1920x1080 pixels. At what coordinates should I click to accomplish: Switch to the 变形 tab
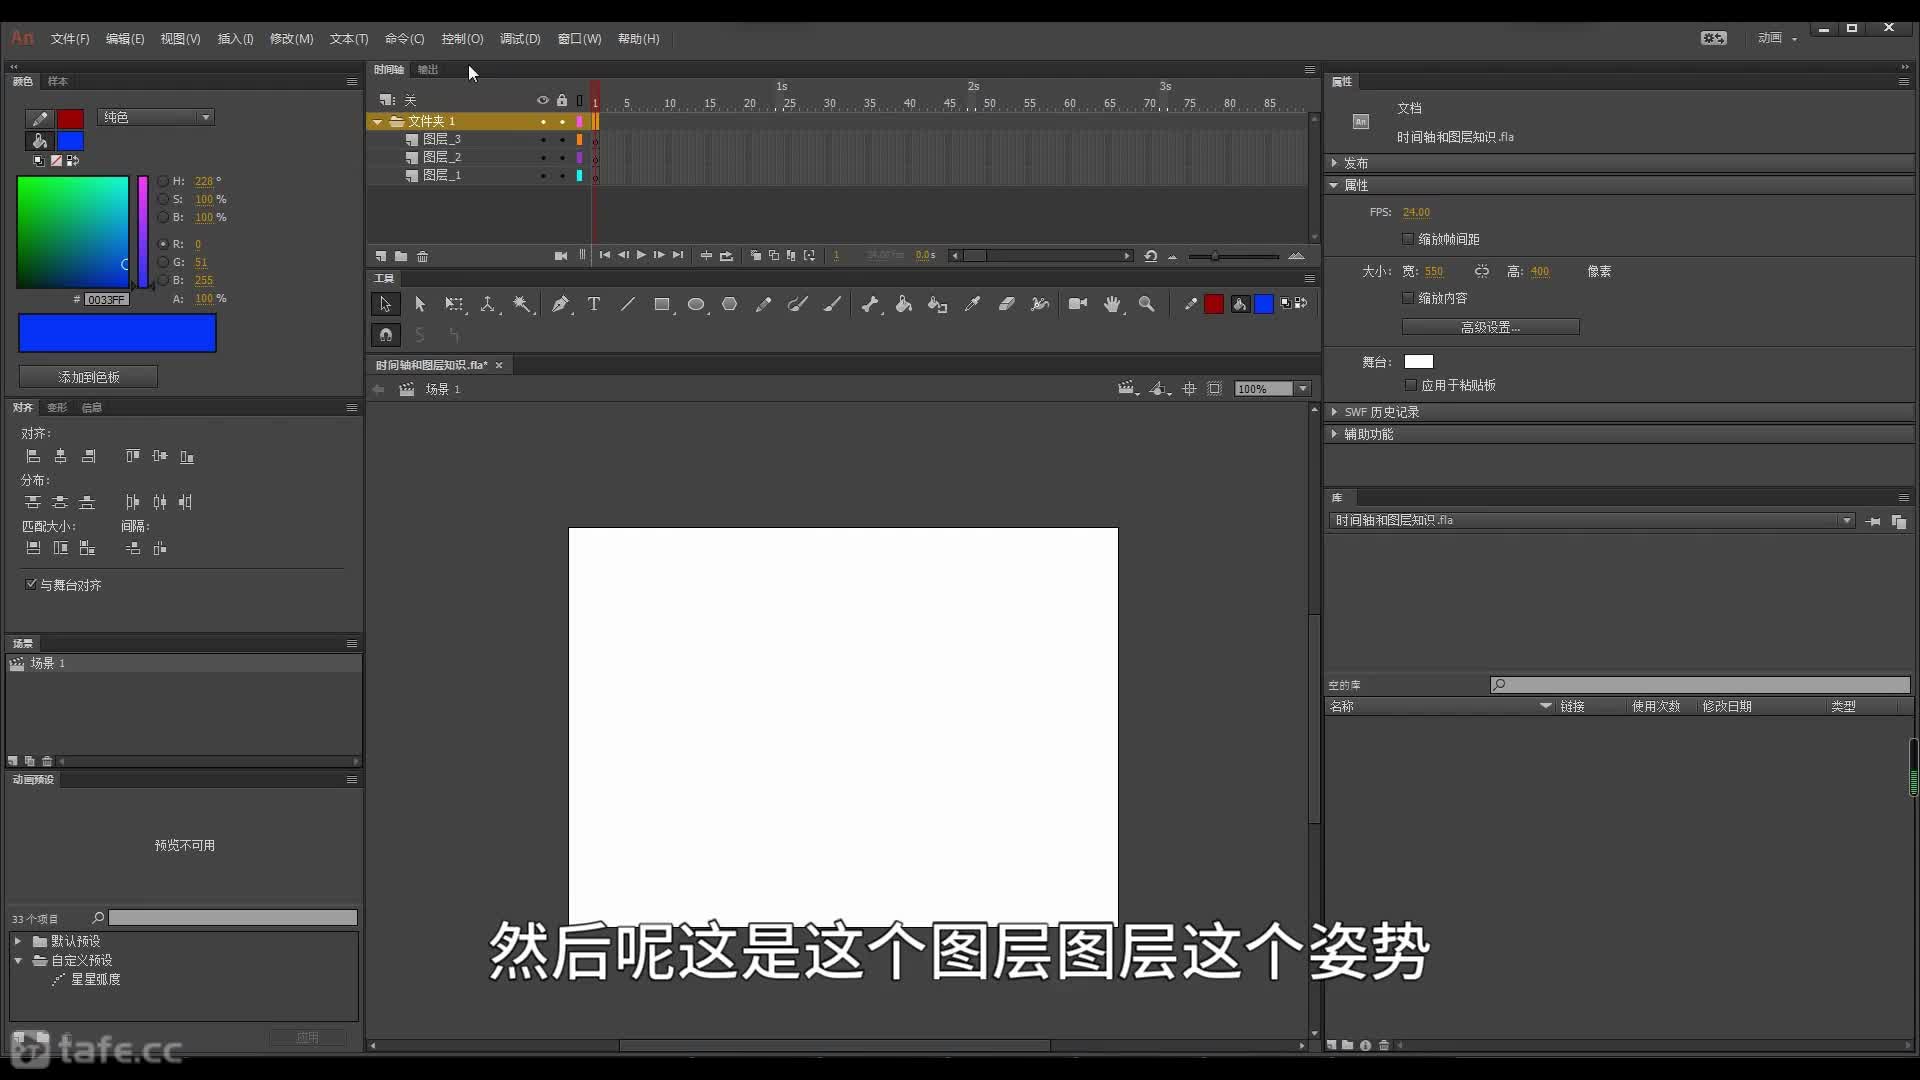pos(57,407)
